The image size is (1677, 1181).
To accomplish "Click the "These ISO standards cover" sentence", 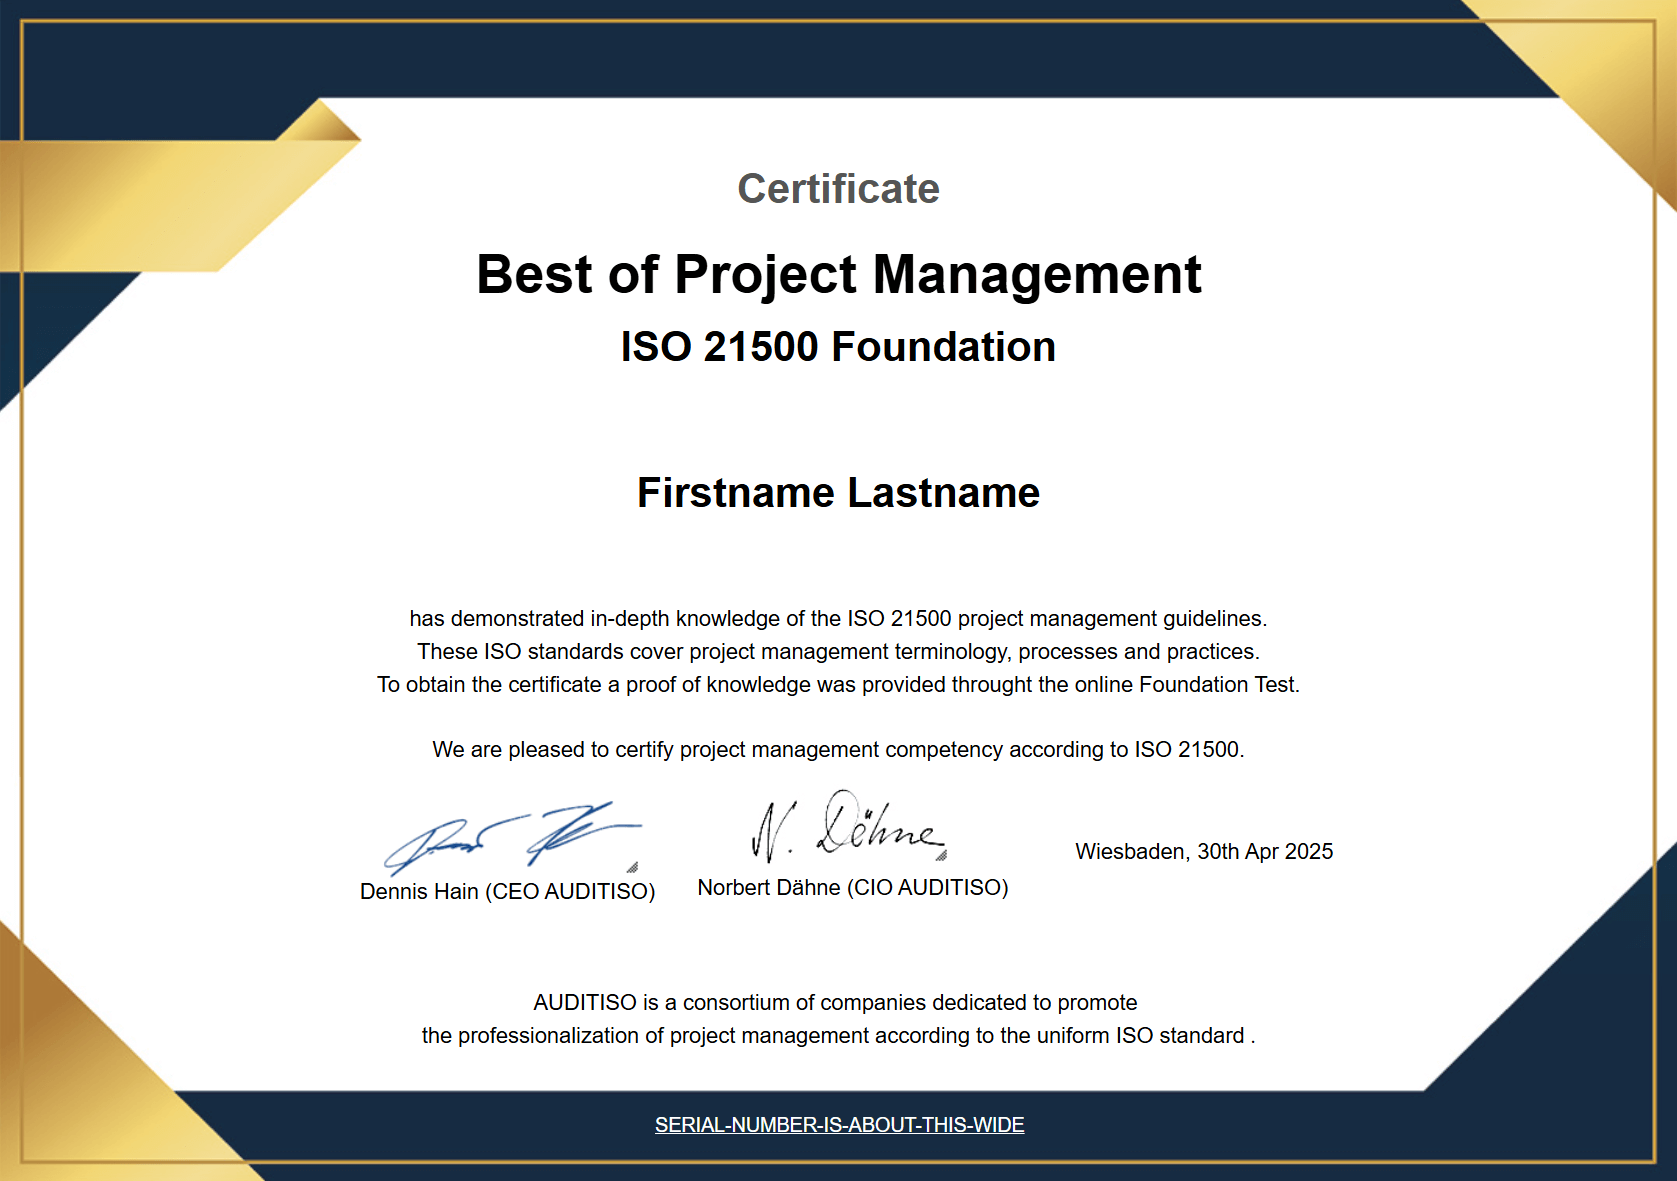I will point(838,652).
